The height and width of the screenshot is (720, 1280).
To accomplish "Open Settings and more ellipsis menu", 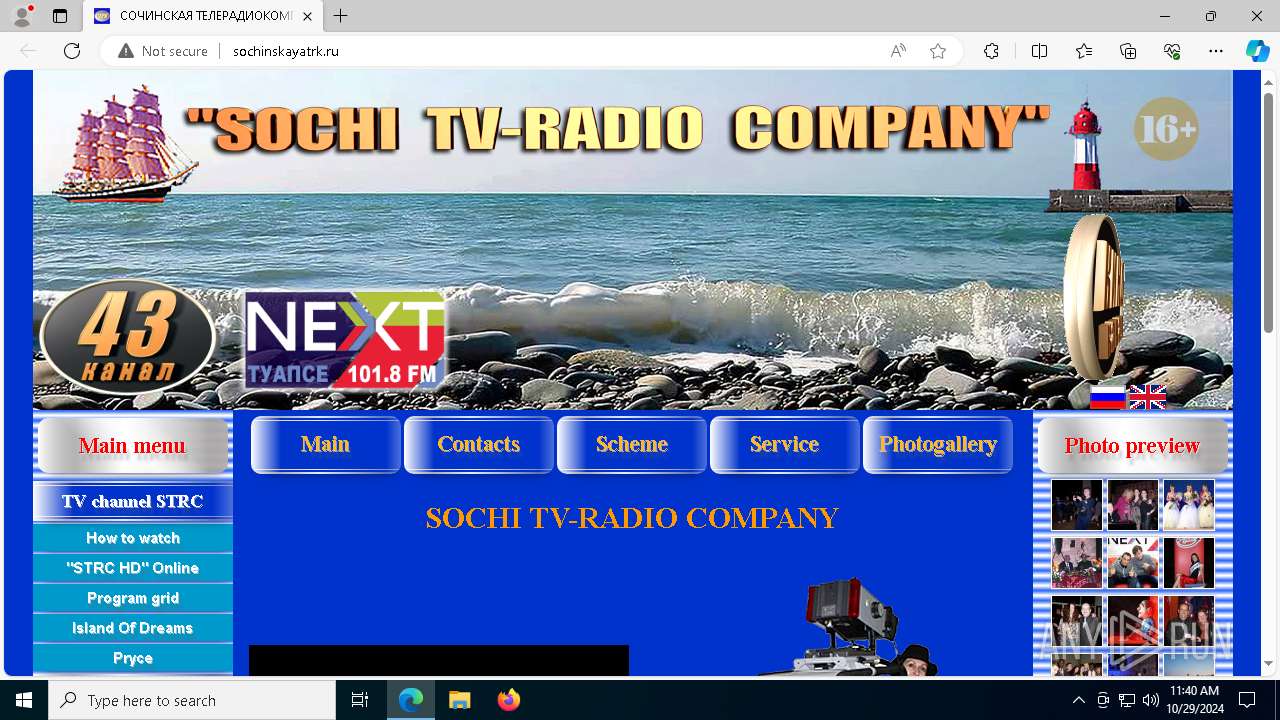I will point(1216,51).
